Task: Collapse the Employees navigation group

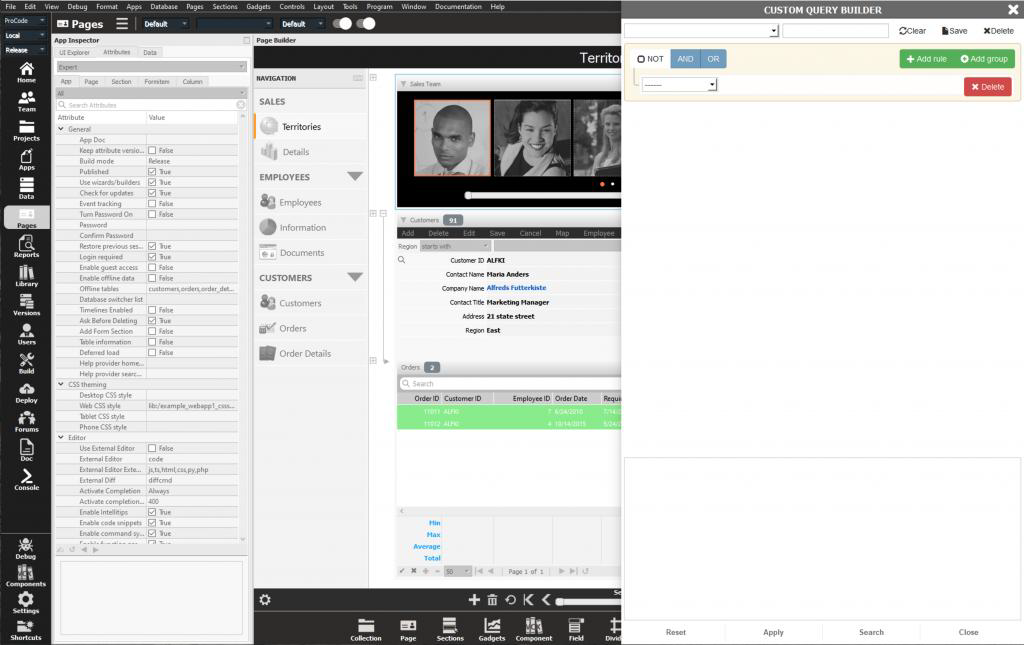Action: [x=354, y=177]
